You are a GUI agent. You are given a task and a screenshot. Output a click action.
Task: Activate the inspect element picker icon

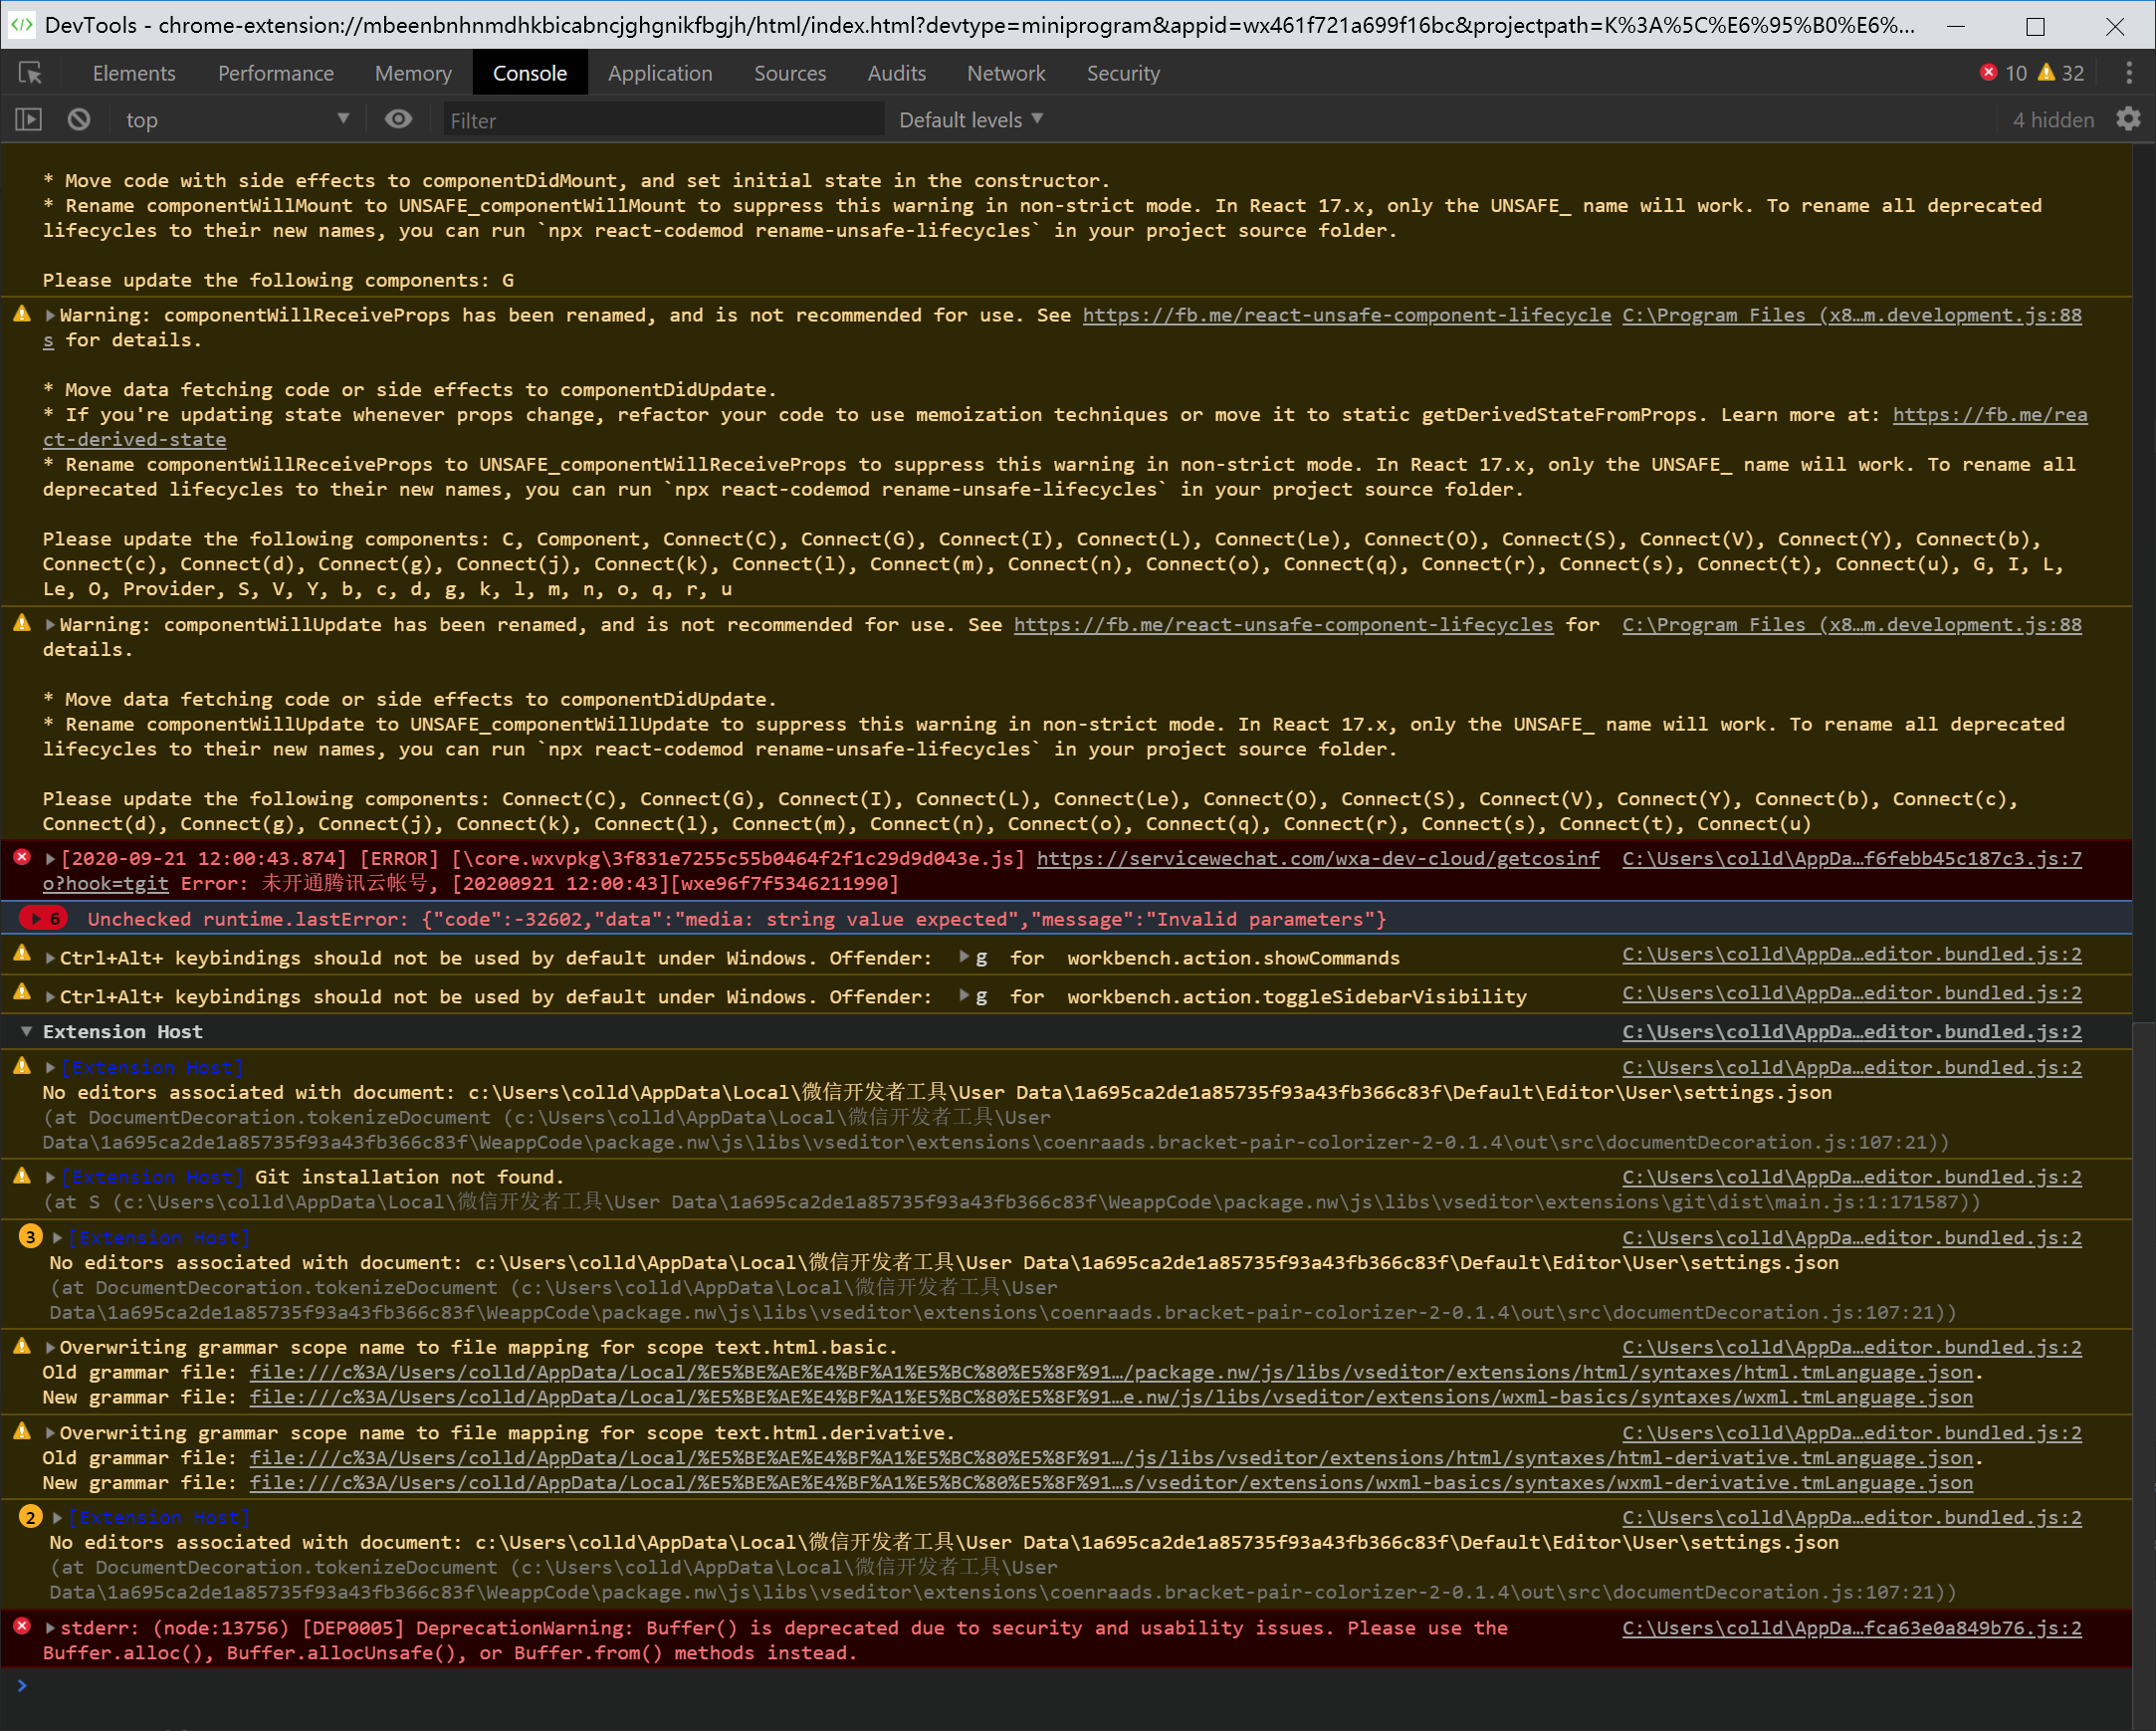pyautogui.click(x=30, y=73)
